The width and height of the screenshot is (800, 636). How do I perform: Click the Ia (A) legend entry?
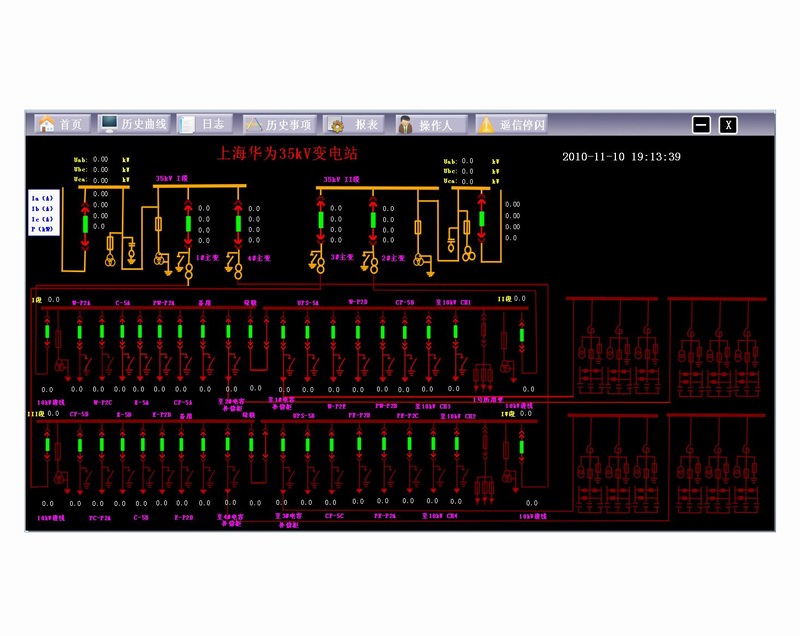coord(42,198)
